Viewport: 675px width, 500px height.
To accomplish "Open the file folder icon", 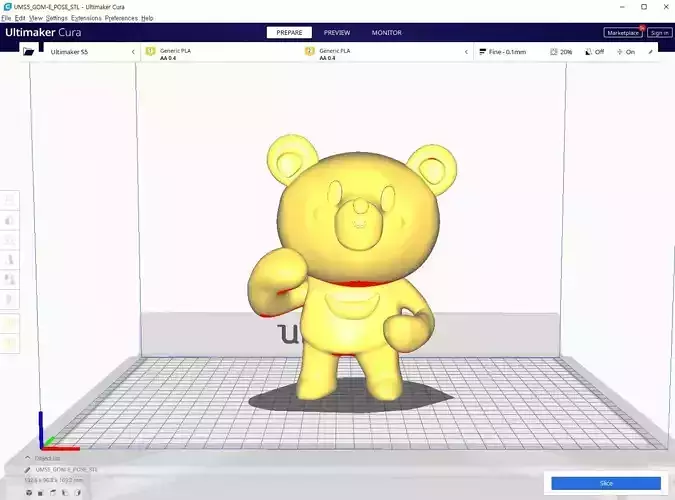I will click(x=28, y=52).
